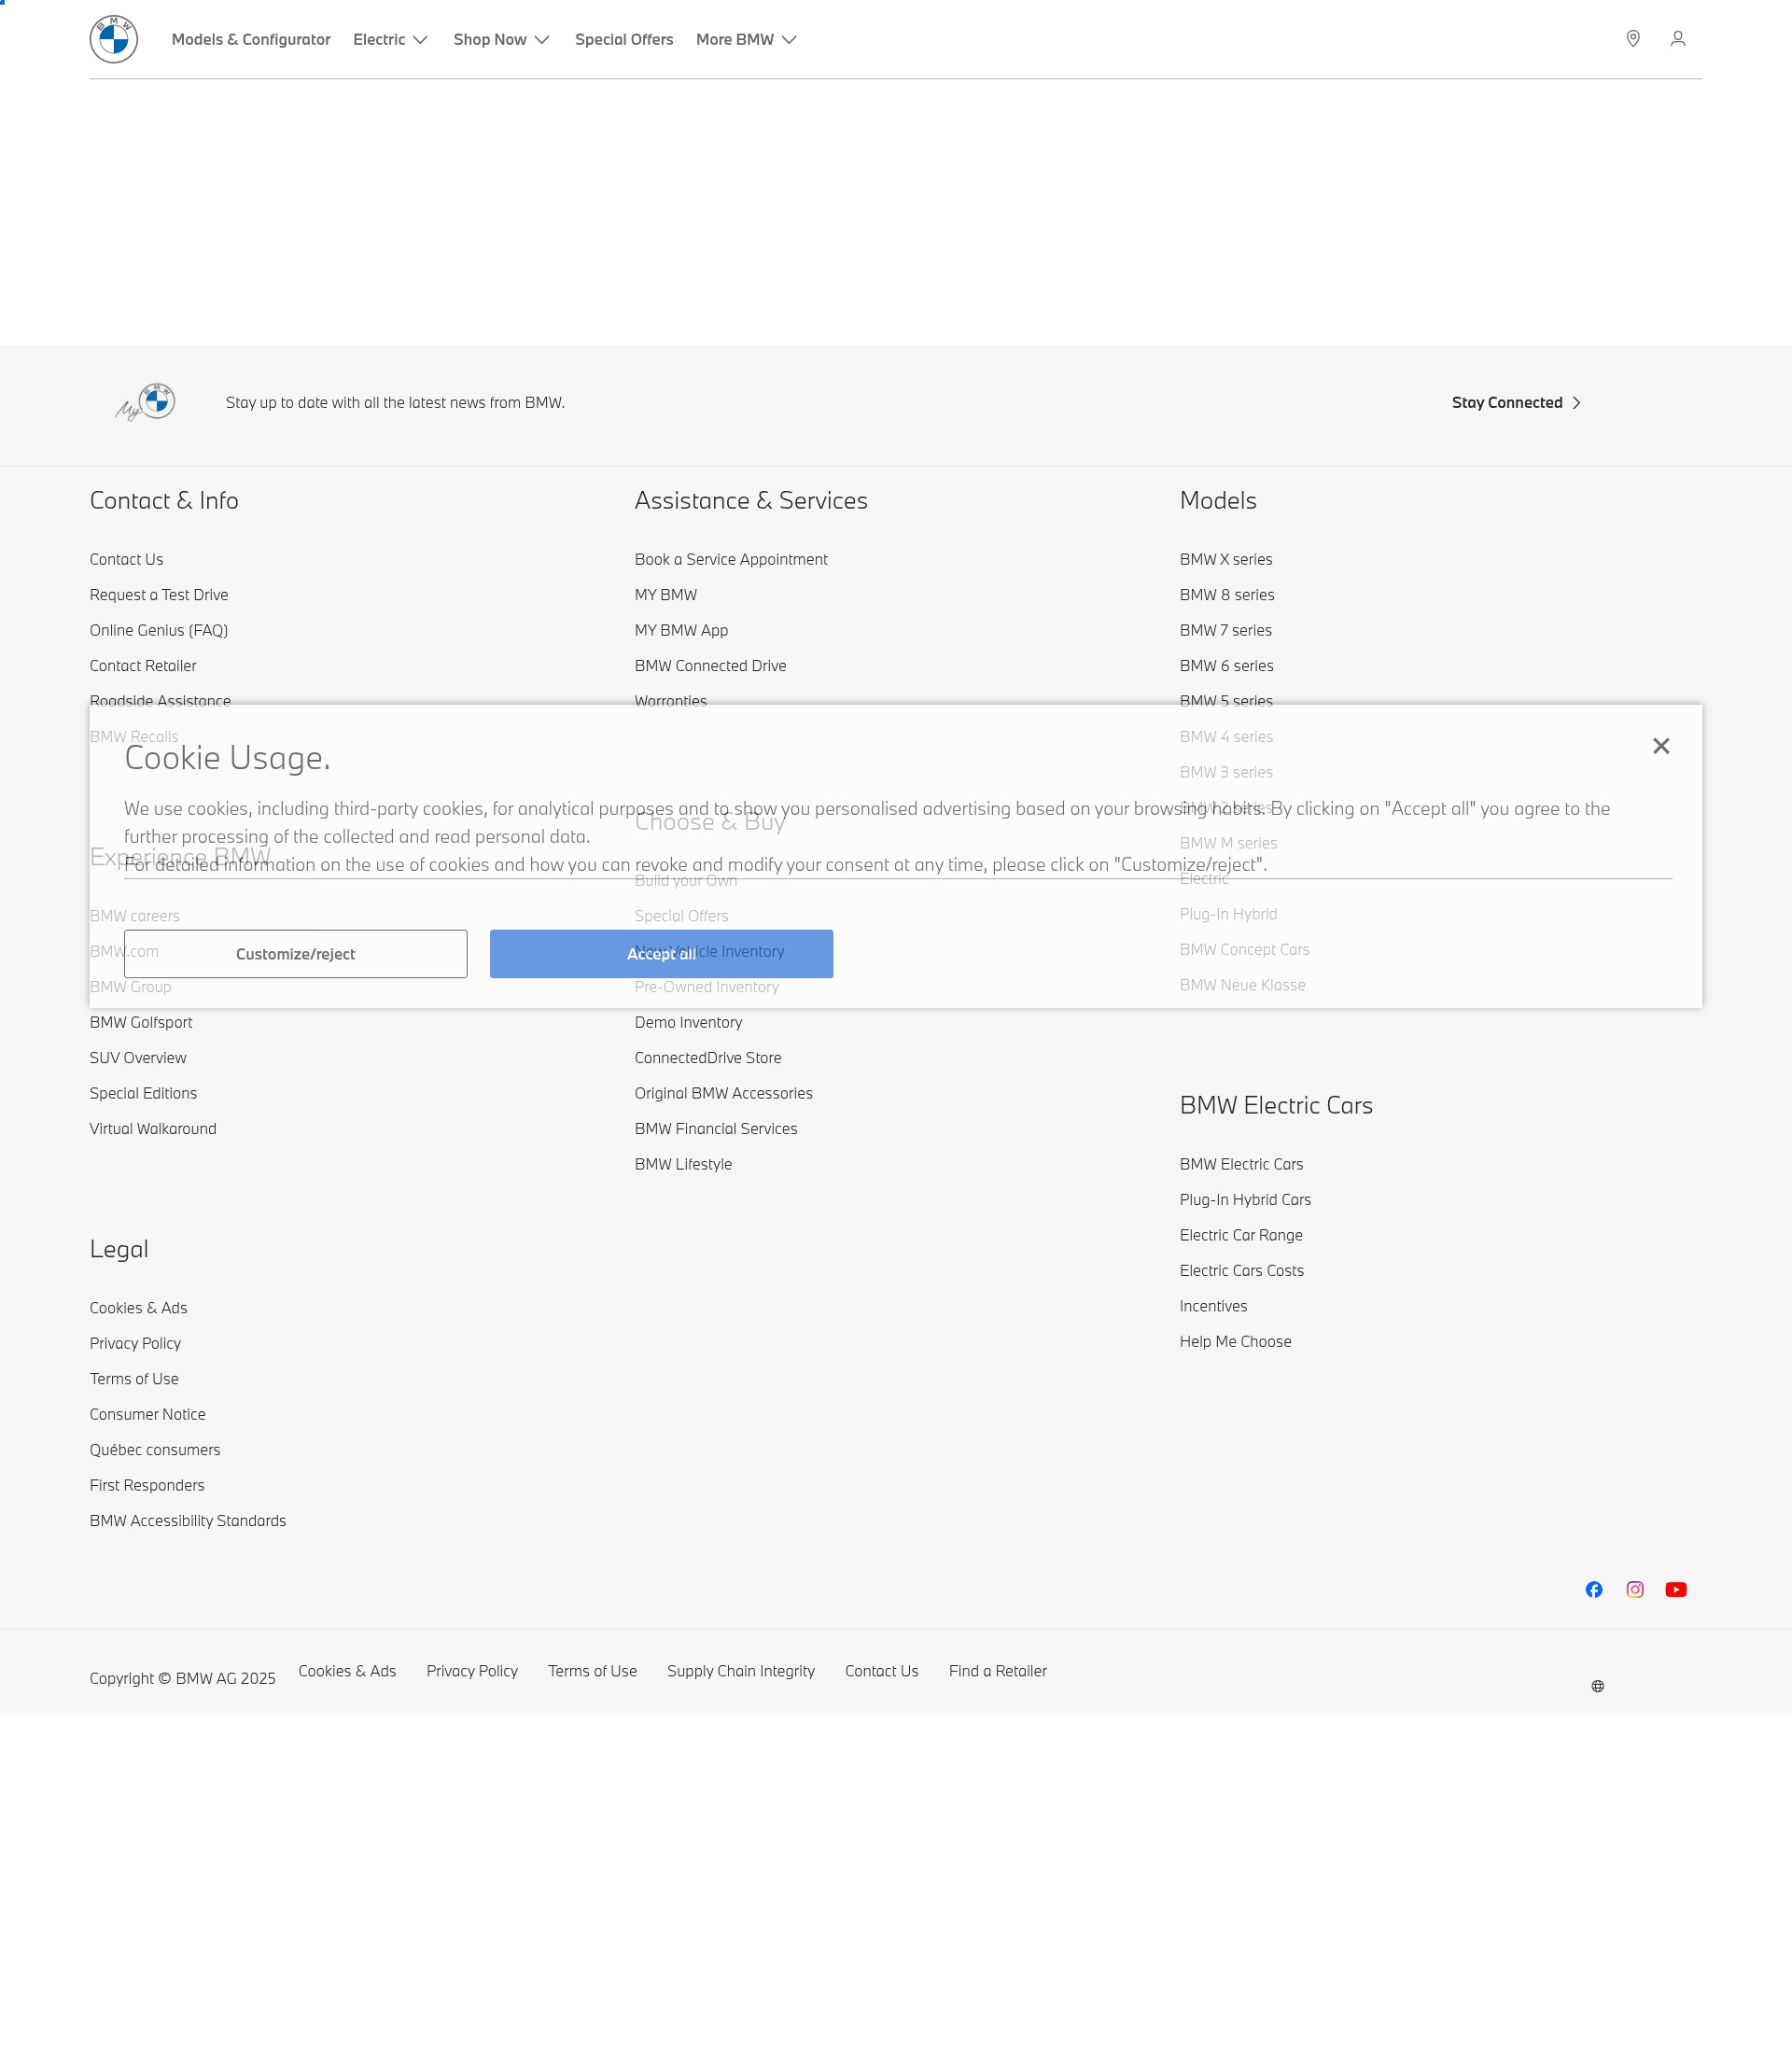1792x2046 pixels.
Task: Click Supply Chain Integrity in footer
Action: tap(741, 1671)
